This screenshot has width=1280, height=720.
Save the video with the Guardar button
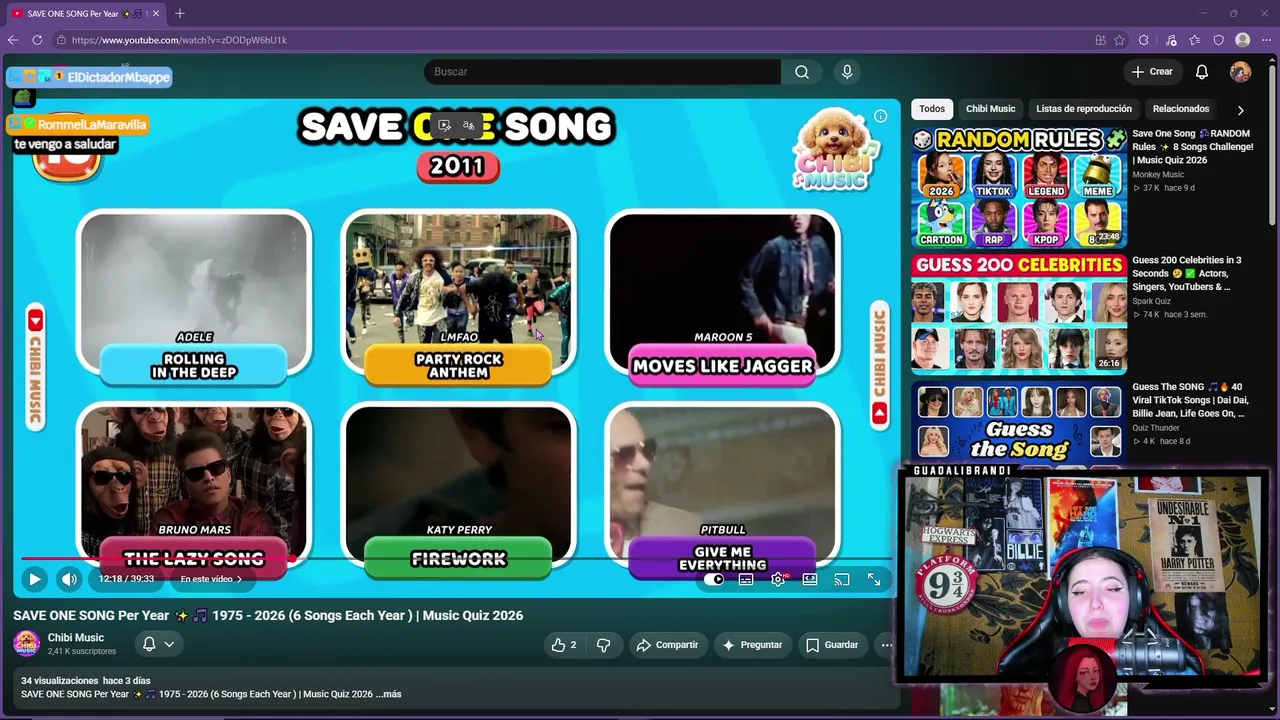pyautogui.click(x=832, y=645)
